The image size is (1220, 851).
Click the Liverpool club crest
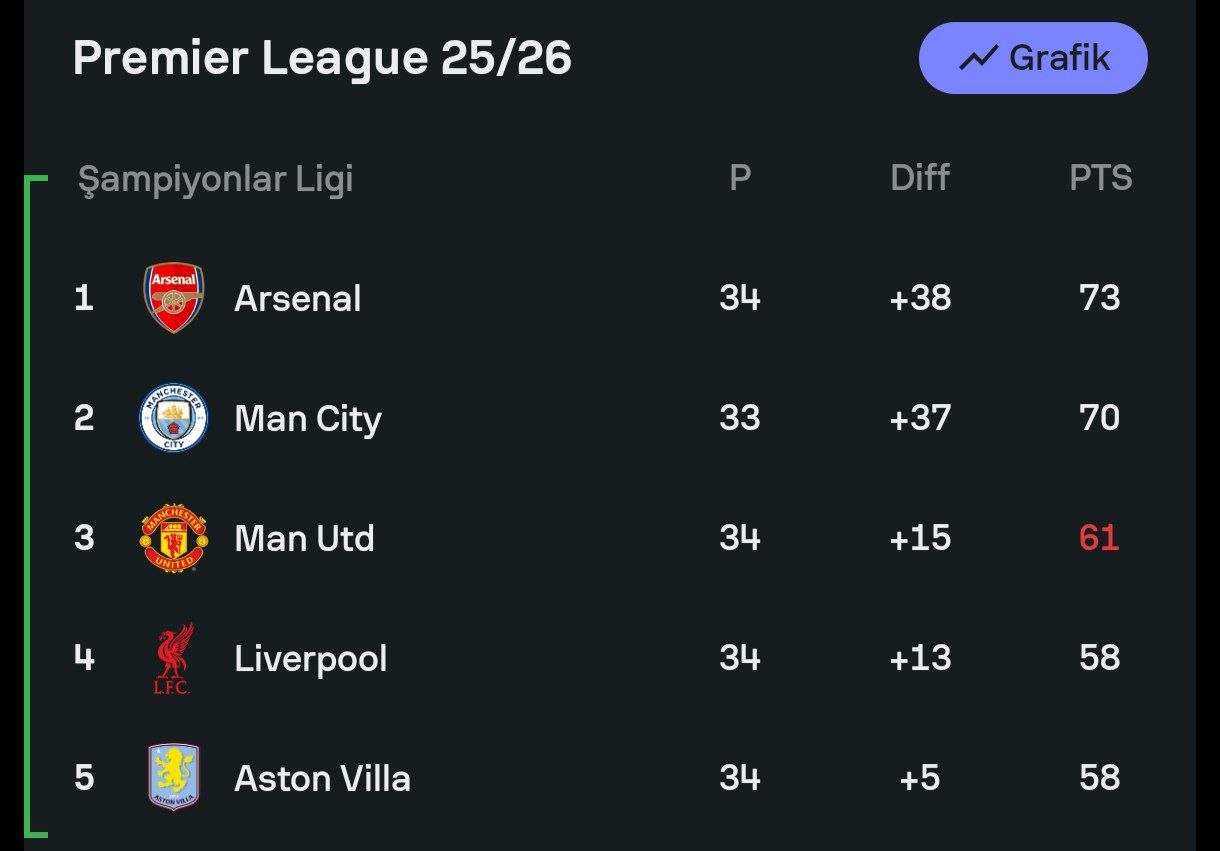(174, 658)
